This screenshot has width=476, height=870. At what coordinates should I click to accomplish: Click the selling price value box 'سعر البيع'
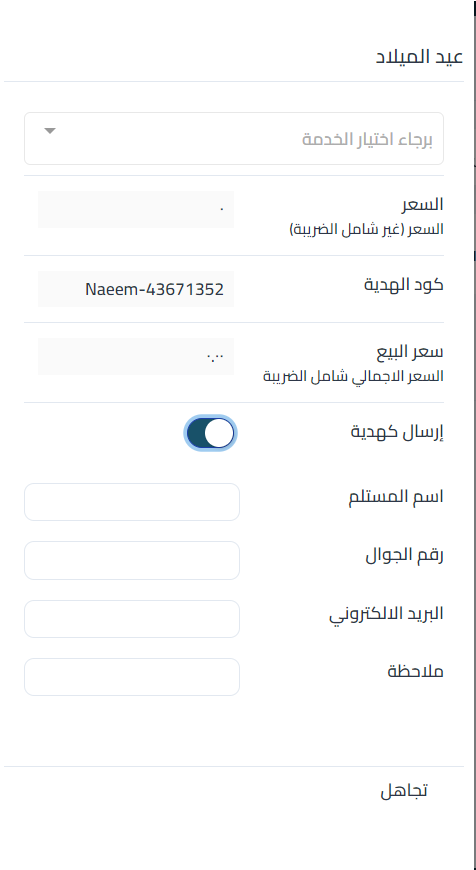(136, 356)
